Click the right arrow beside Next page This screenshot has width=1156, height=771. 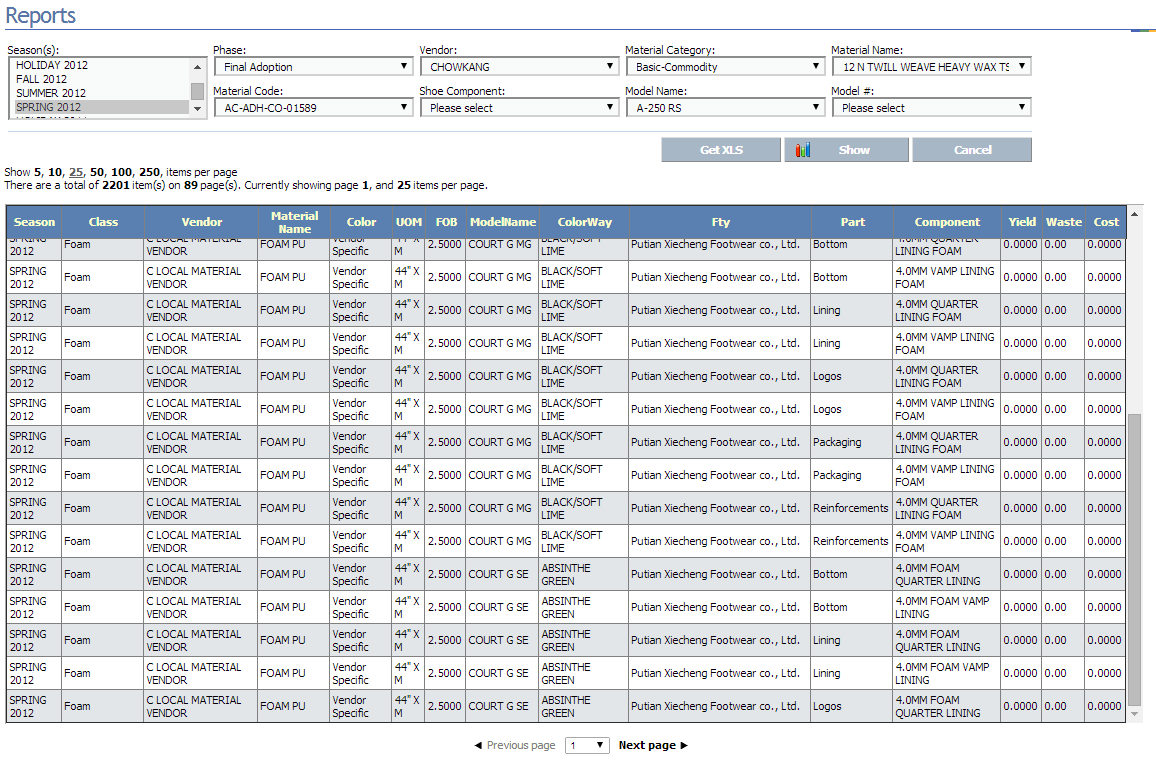[684, 745]
